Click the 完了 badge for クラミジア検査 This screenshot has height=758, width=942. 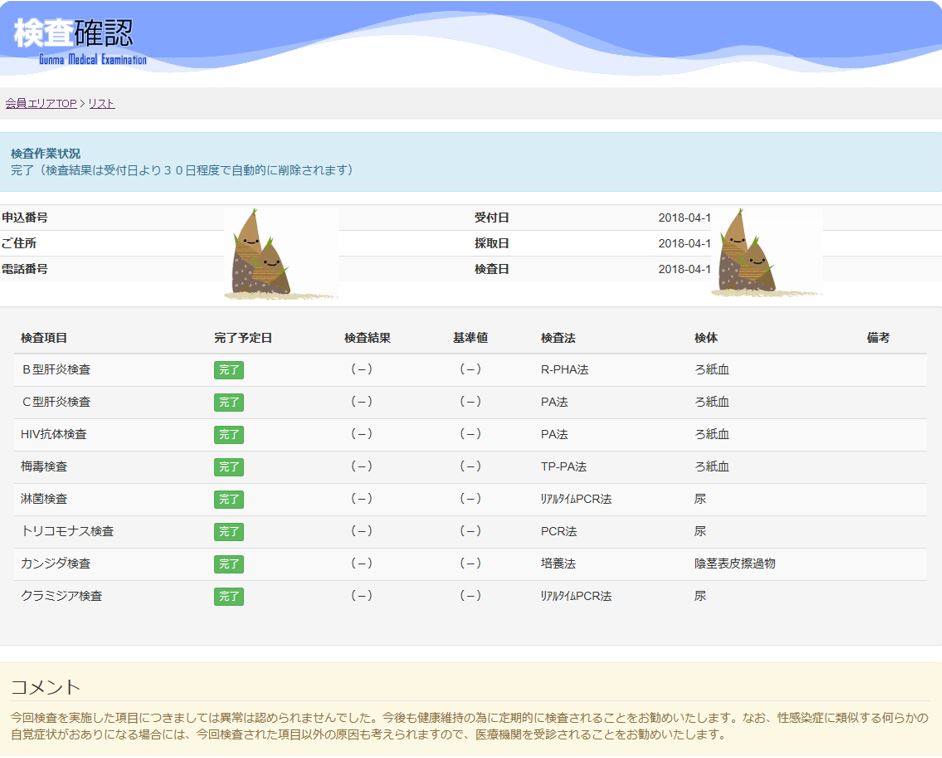[229, 597]
